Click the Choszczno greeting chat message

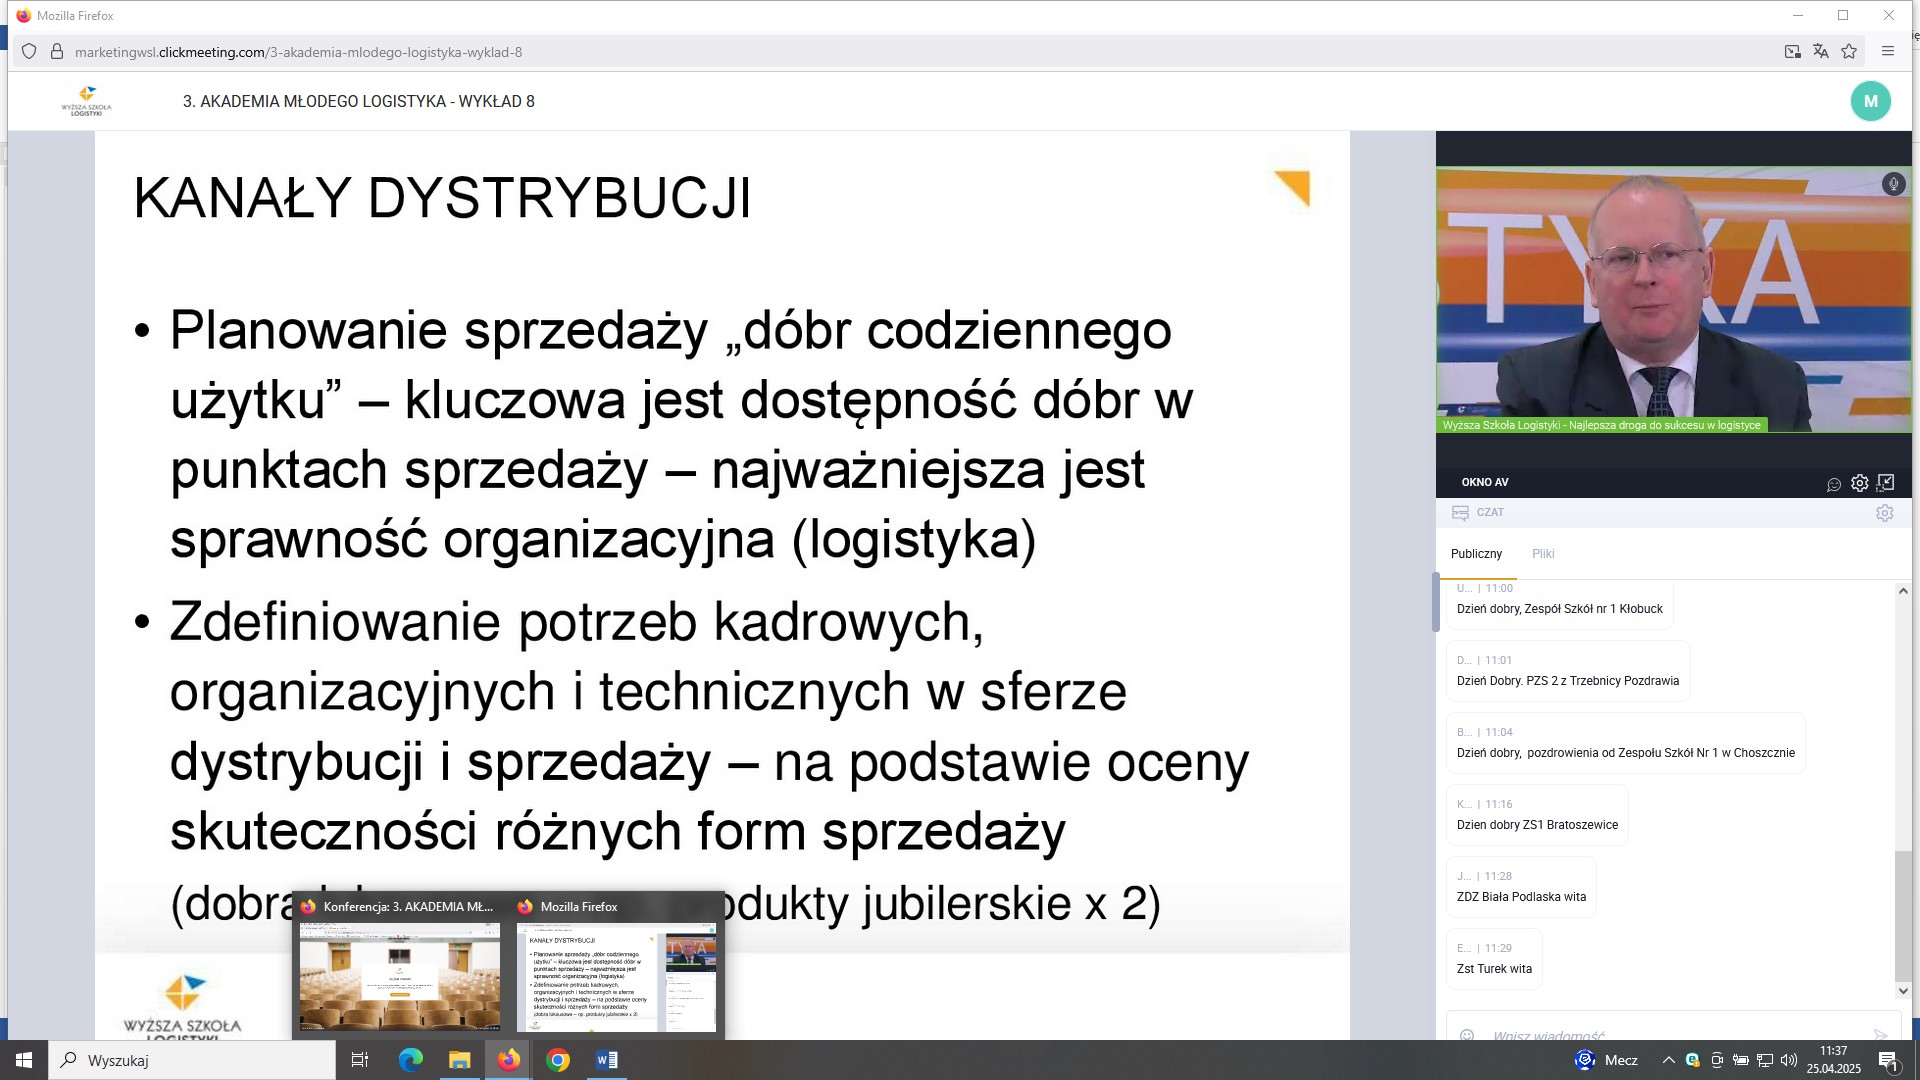point(1625,753)
